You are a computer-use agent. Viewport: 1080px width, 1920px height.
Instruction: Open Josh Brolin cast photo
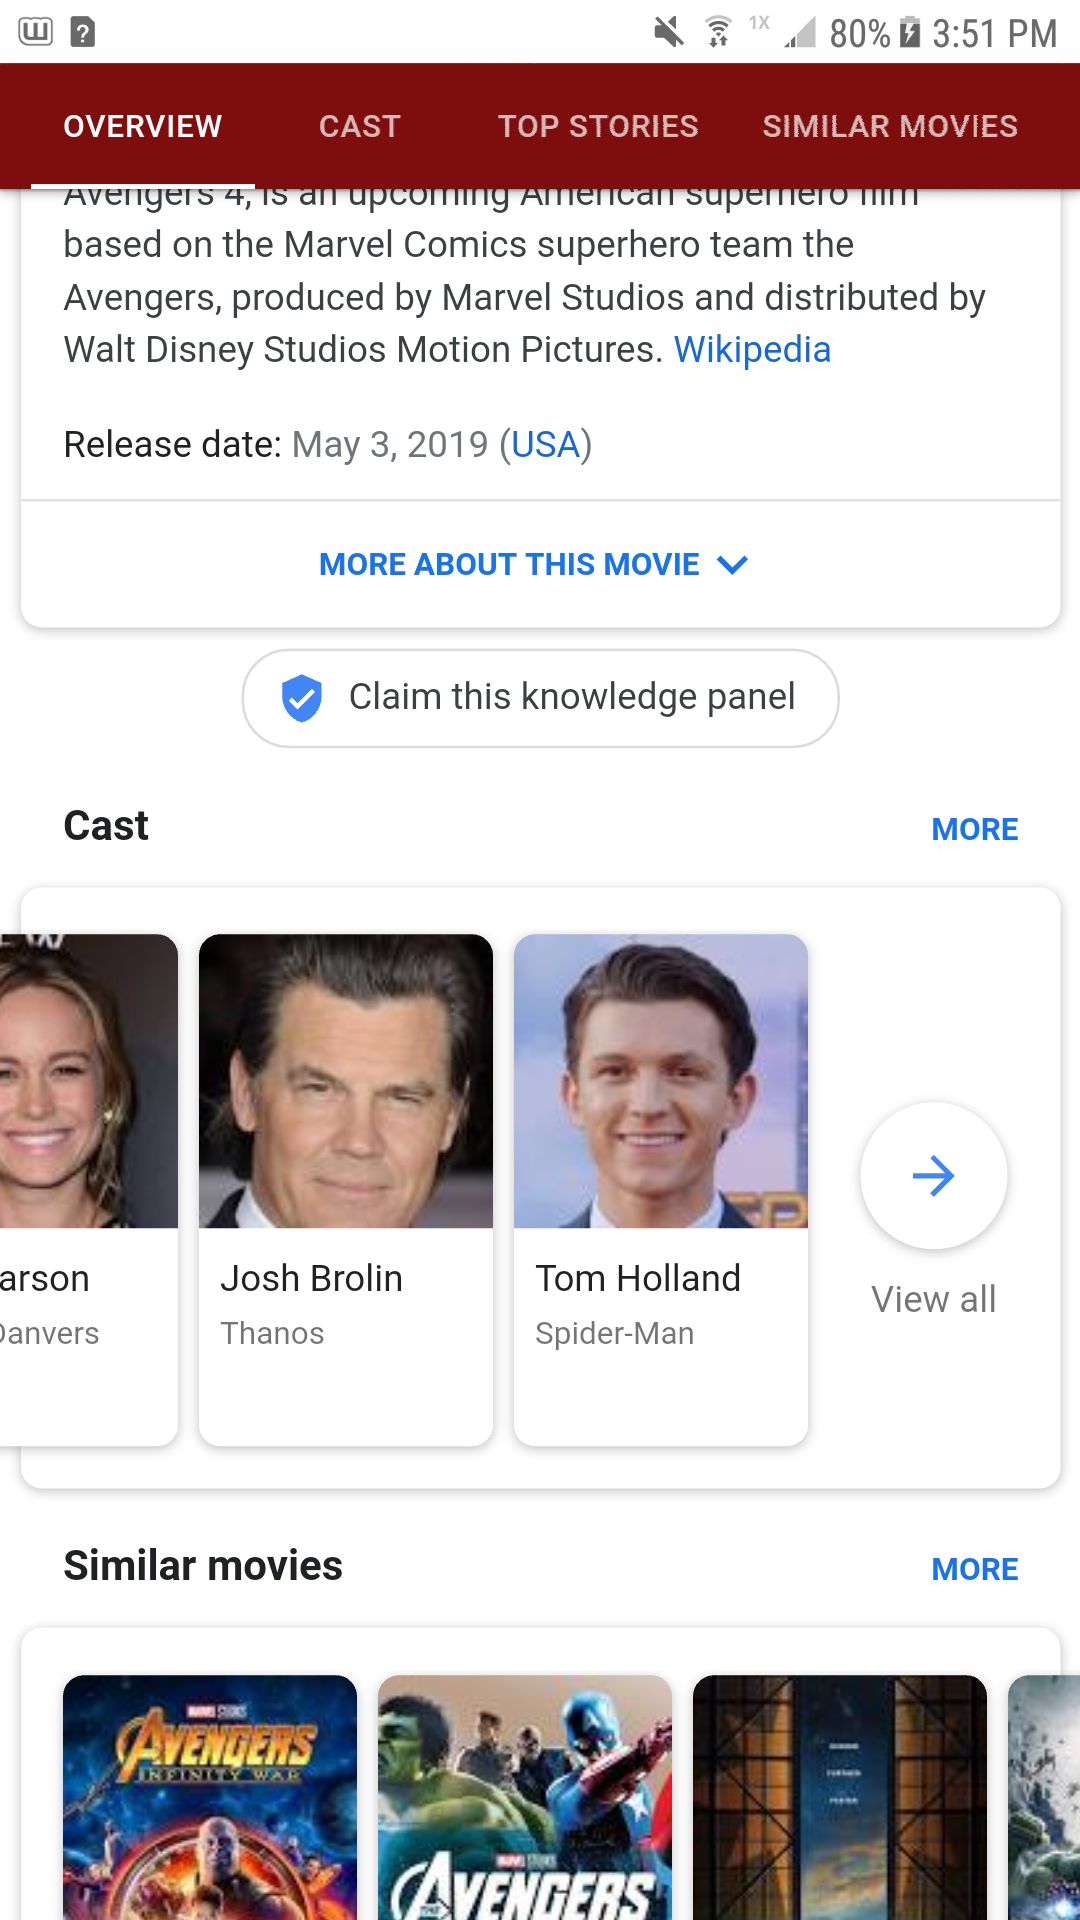point(346,1081)
